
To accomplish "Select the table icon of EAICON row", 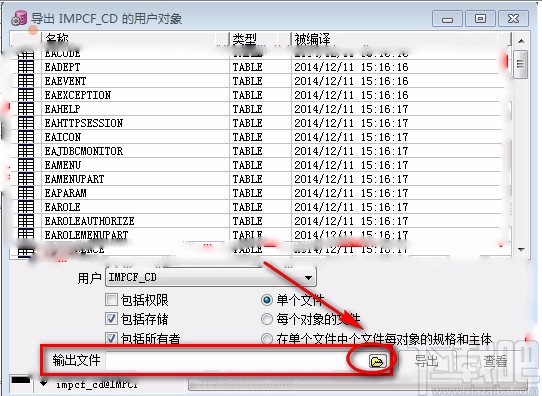I will tap(26, 137).
